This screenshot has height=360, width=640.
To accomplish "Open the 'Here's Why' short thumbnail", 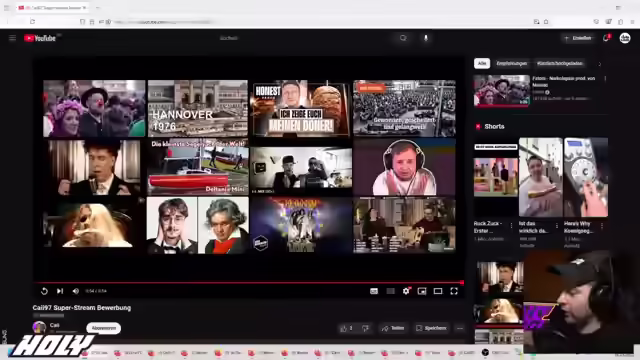I will [x=586, y=177].
